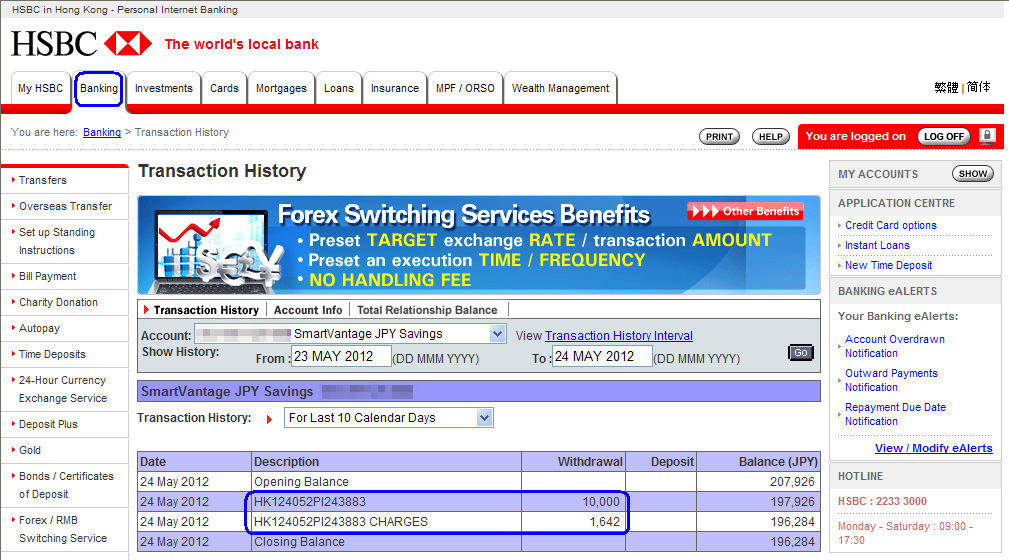
Task: Select Deposit Plus in the sidebar
Action: 48,424
